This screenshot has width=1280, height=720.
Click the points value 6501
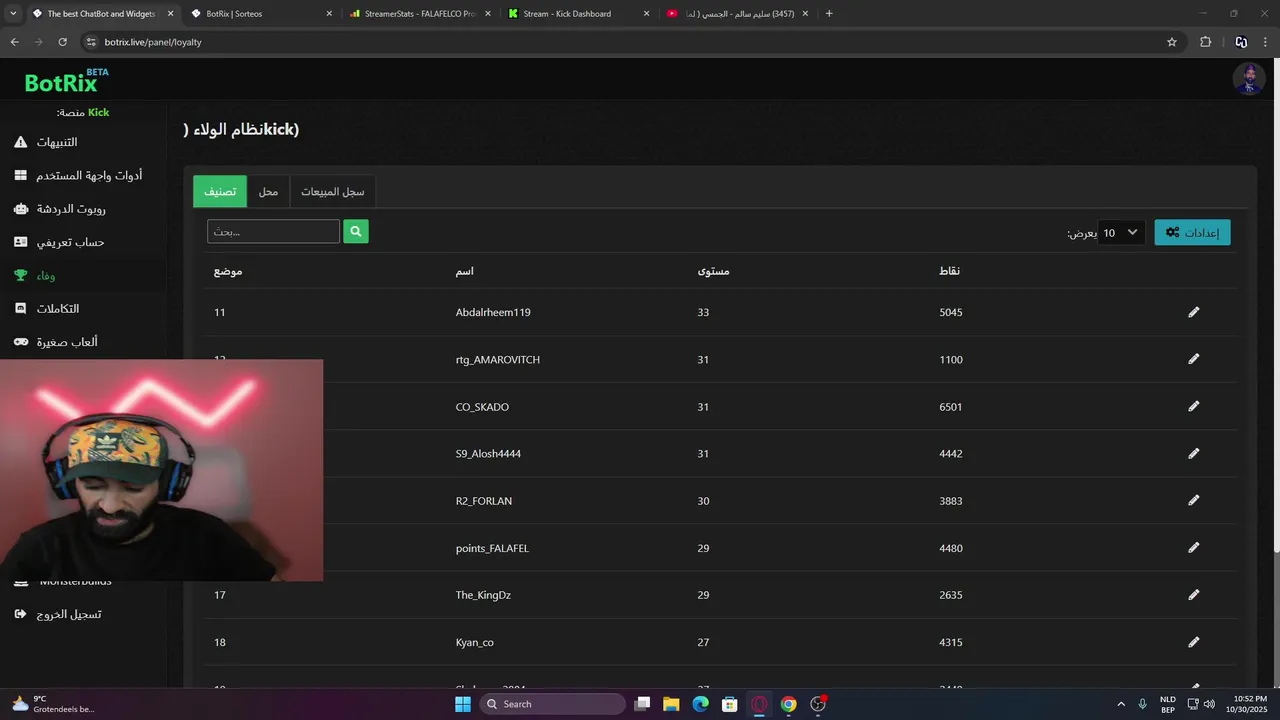[951, 407]
